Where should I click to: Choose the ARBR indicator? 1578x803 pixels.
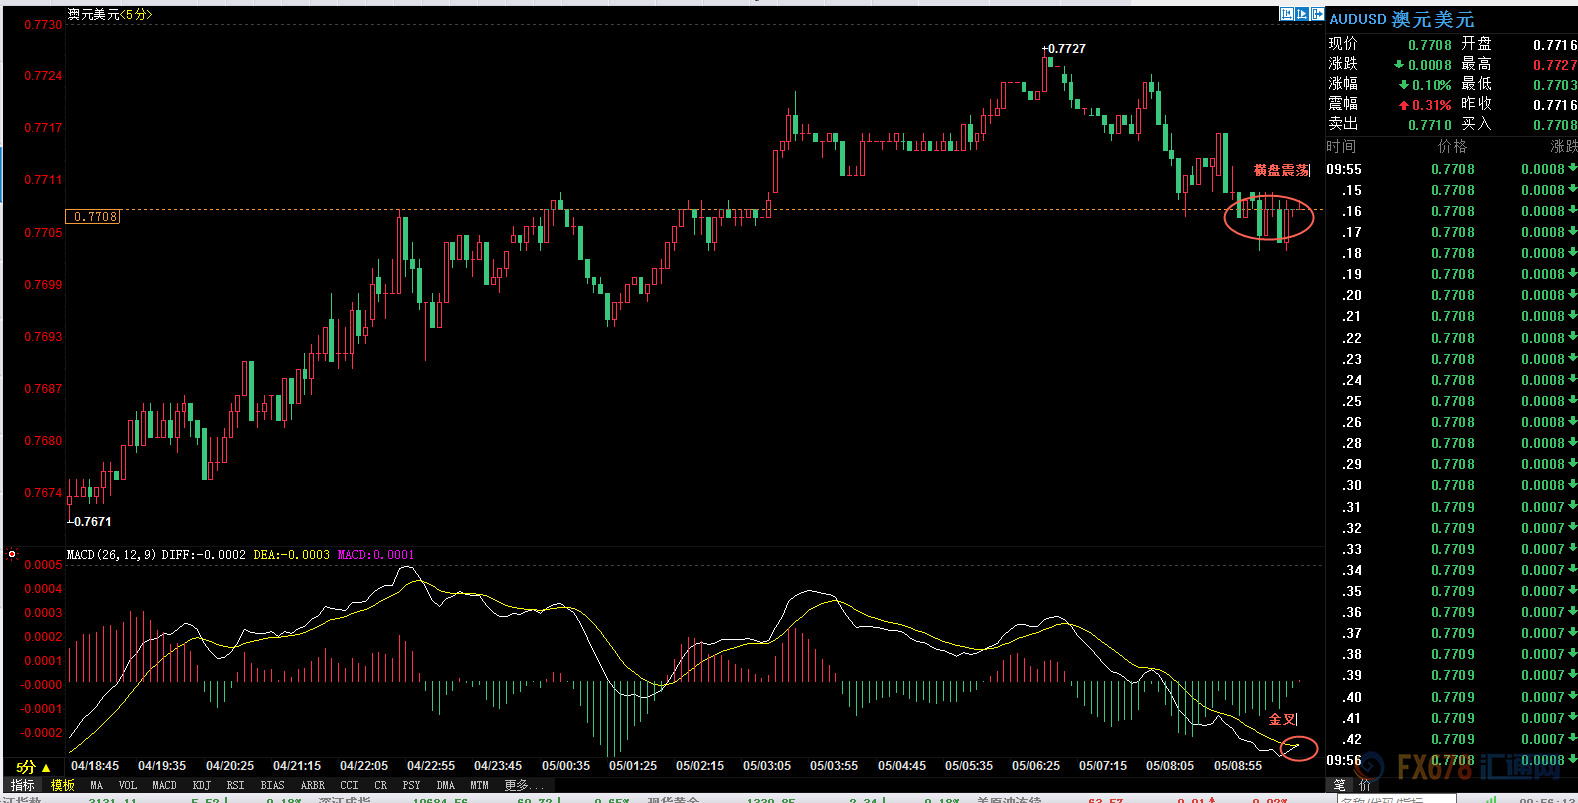pyautogui.click(x=313, y=786)
